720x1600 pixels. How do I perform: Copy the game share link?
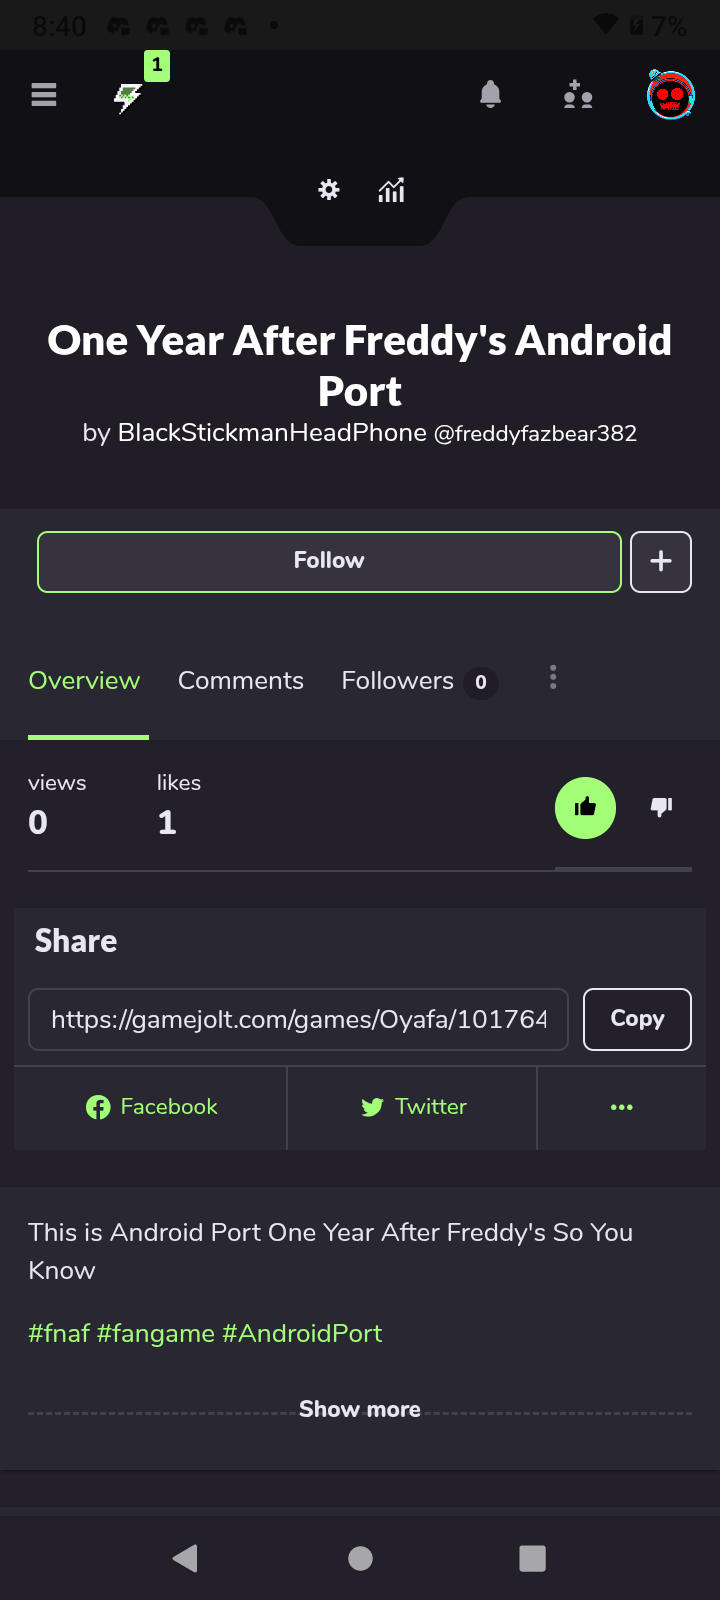click(x=637, y=1019)
